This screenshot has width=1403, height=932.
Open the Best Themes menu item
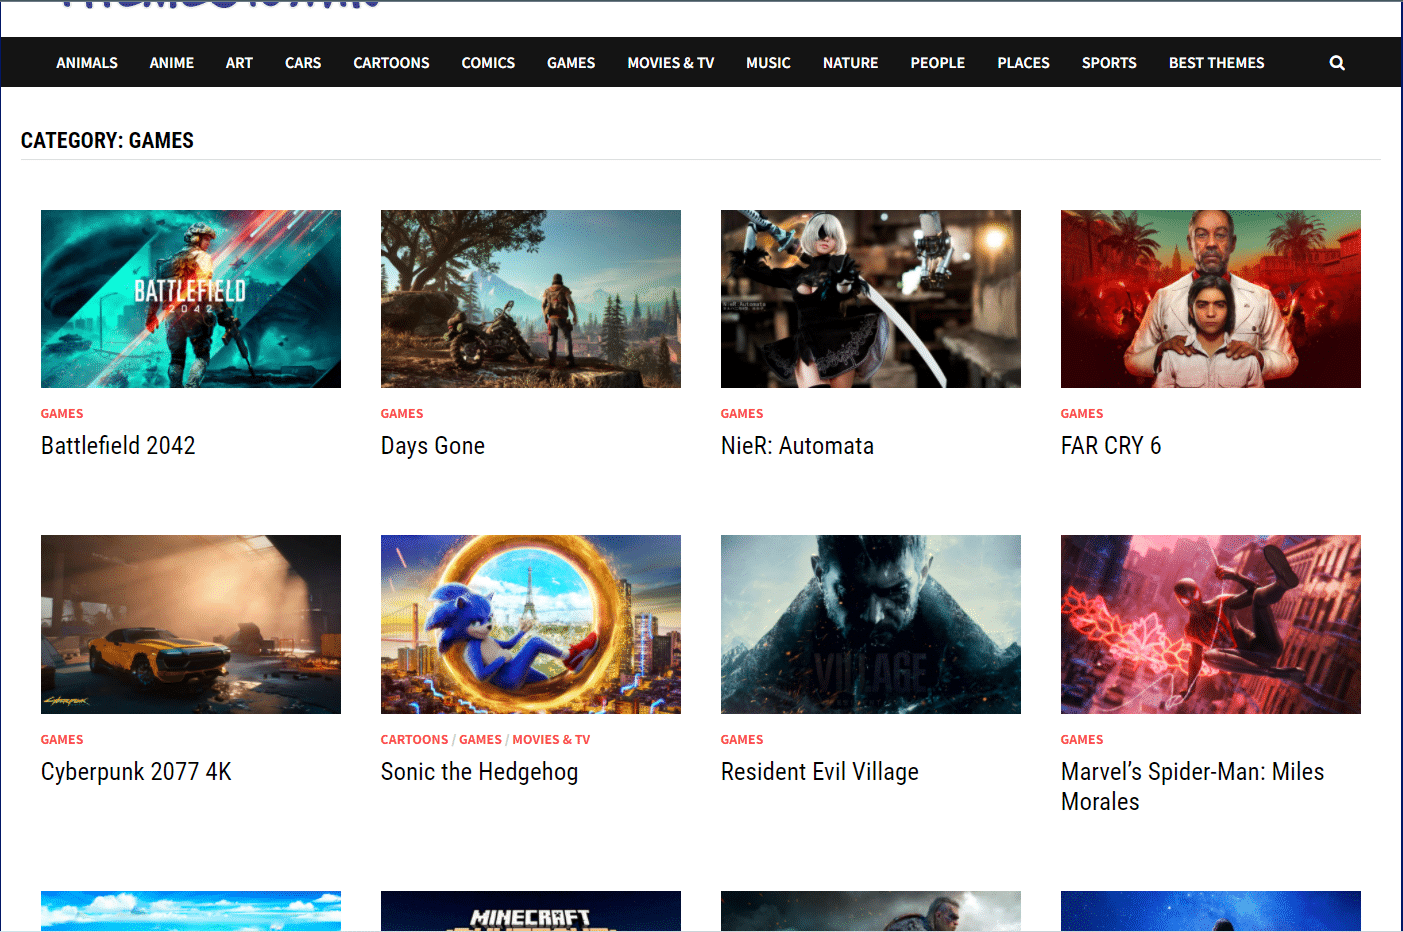tap(1217, 63)
